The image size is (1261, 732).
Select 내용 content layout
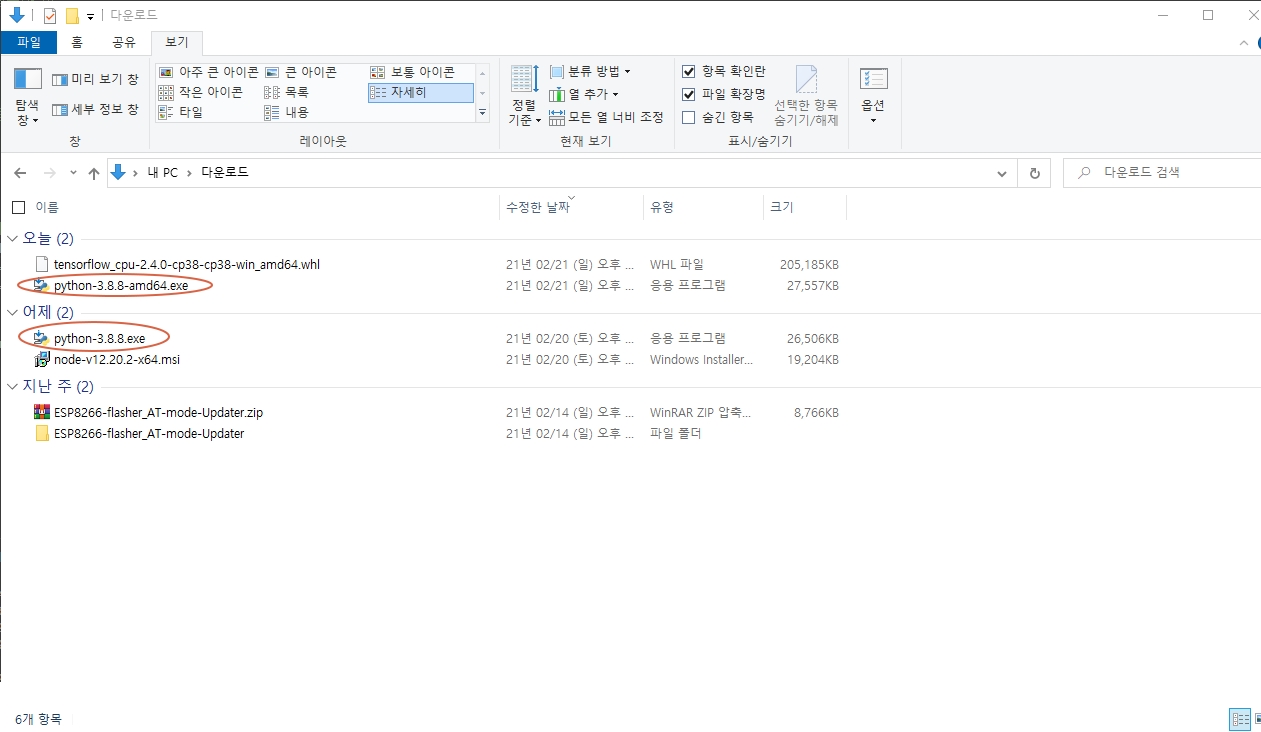287,112
